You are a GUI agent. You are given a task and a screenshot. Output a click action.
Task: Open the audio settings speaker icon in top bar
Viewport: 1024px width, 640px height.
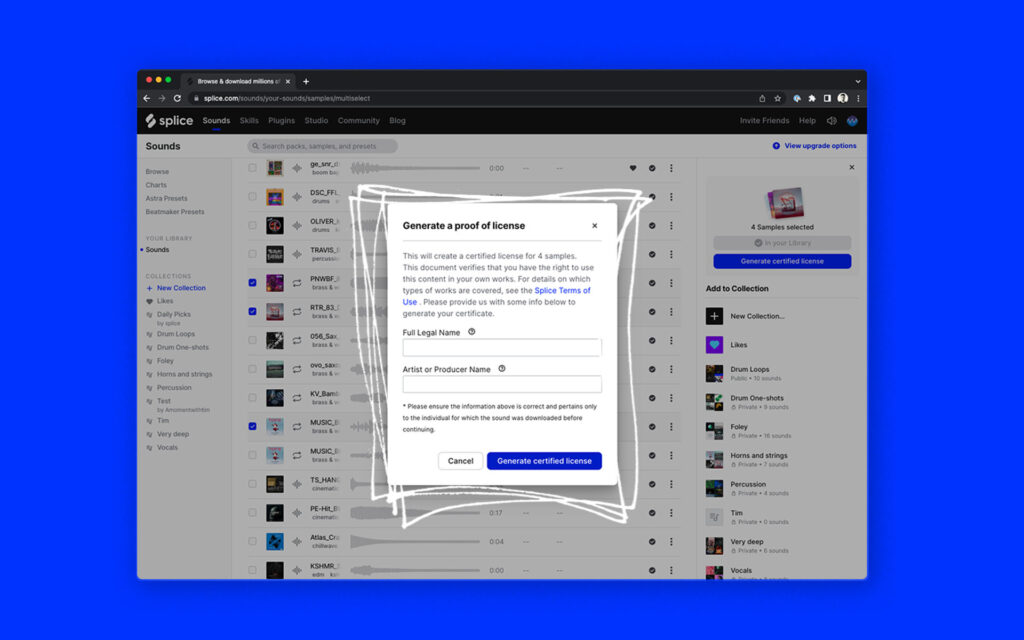pos(832,120)
